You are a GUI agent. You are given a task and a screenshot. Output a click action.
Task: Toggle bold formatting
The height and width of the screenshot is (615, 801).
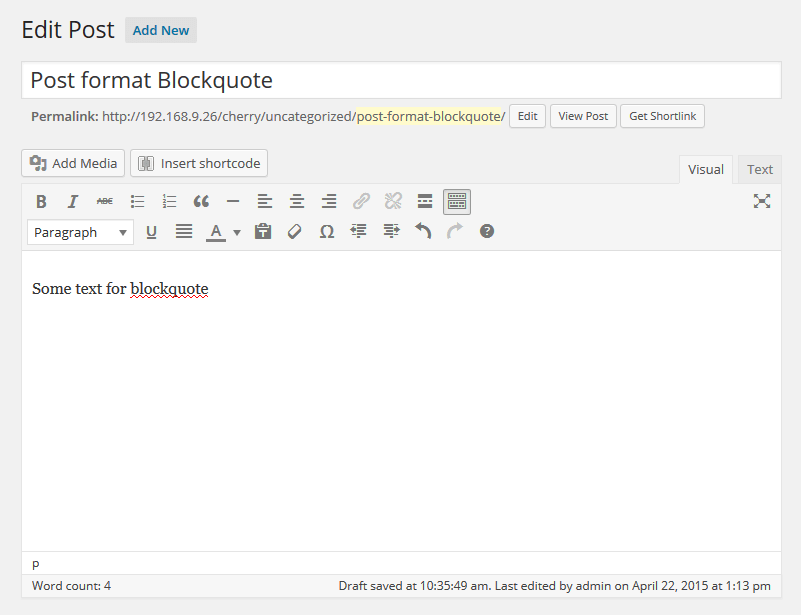[x=41, y=201]
